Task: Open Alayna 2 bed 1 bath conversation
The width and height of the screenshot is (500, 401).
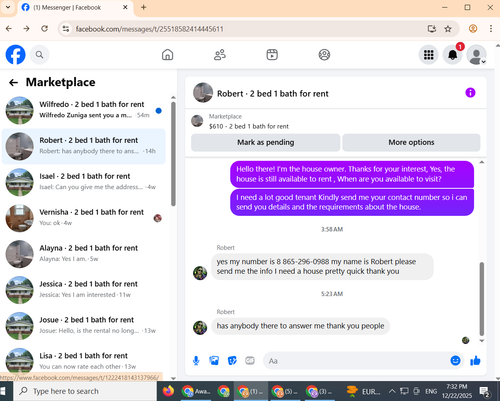Action: pyautogui.click(x=83, y=254)
